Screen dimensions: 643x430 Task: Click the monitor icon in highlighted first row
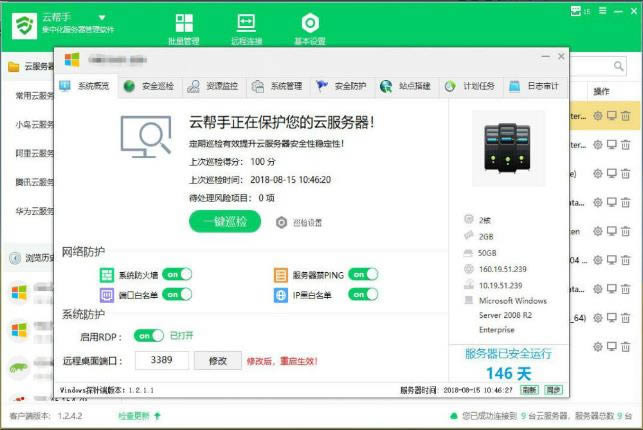[611, 116]
